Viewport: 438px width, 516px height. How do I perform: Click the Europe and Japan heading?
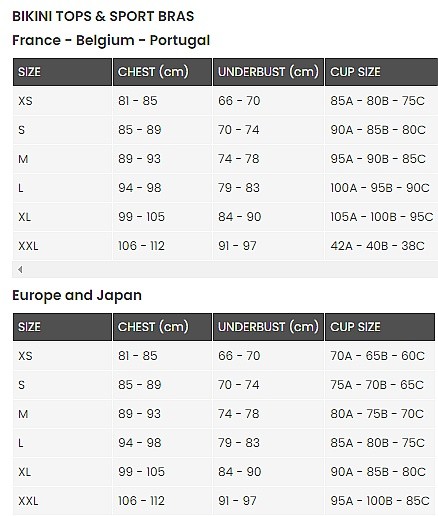tap(77, 295)
